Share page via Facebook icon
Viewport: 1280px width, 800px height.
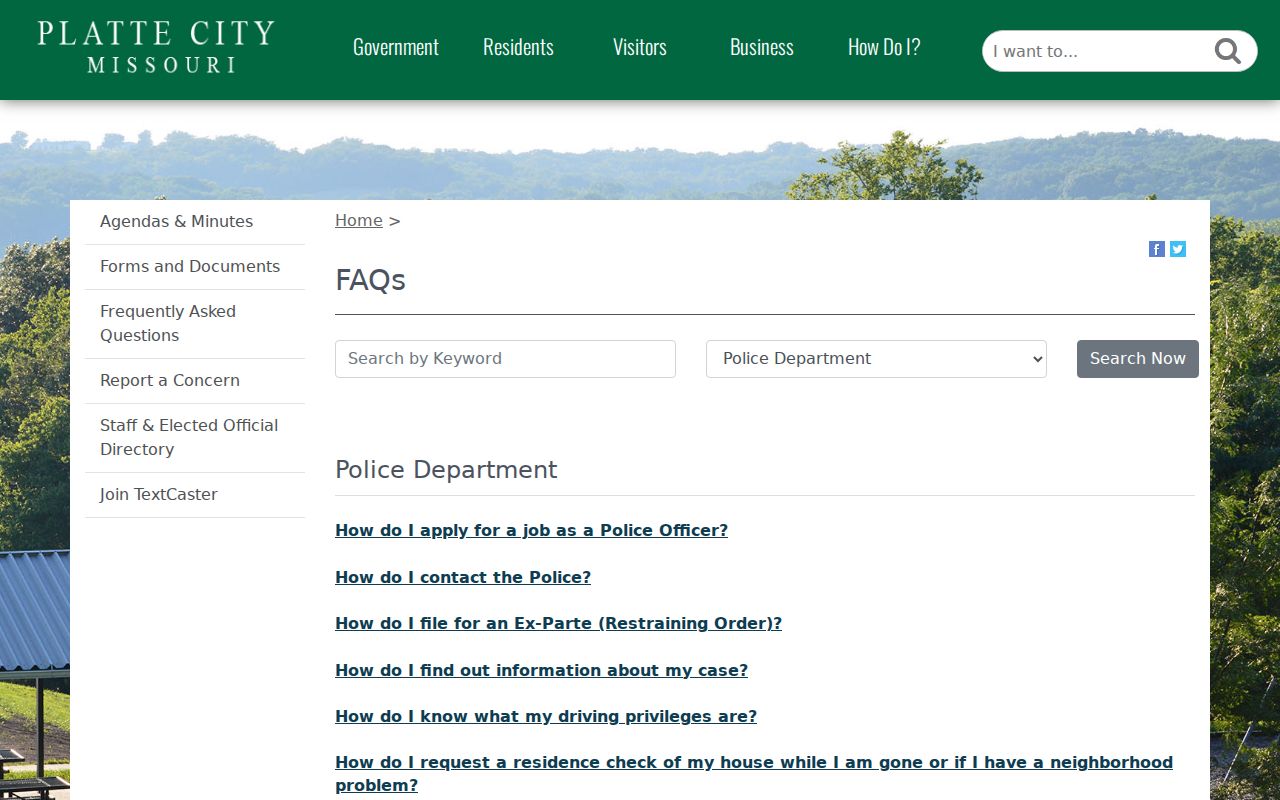(1157, 249)
